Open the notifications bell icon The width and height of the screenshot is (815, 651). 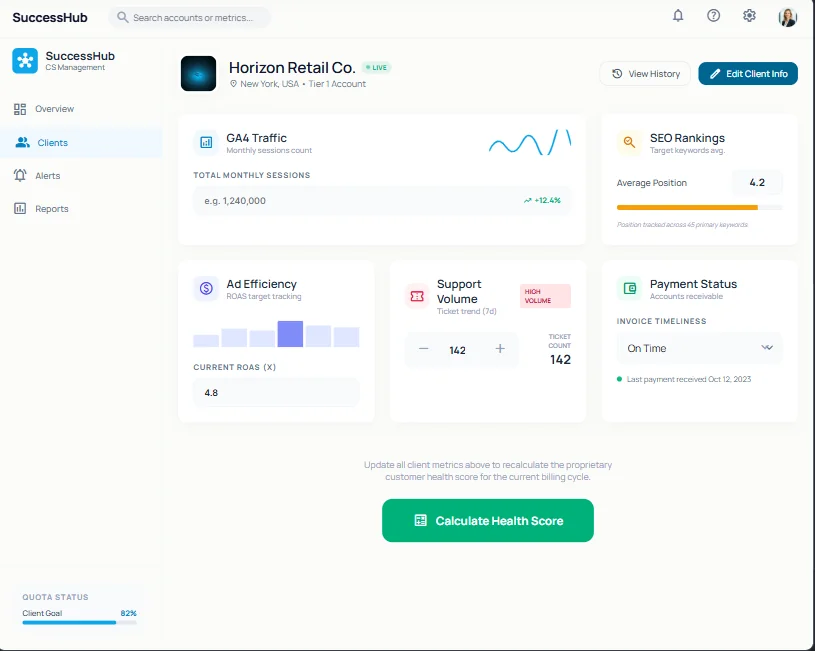coord(678,16)
